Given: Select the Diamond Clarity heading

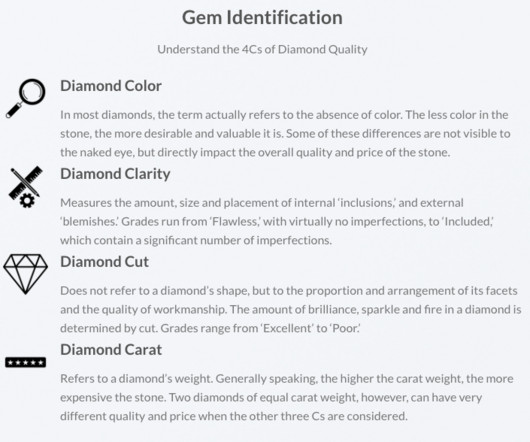Looking at the screenshot, I should 115,174.
